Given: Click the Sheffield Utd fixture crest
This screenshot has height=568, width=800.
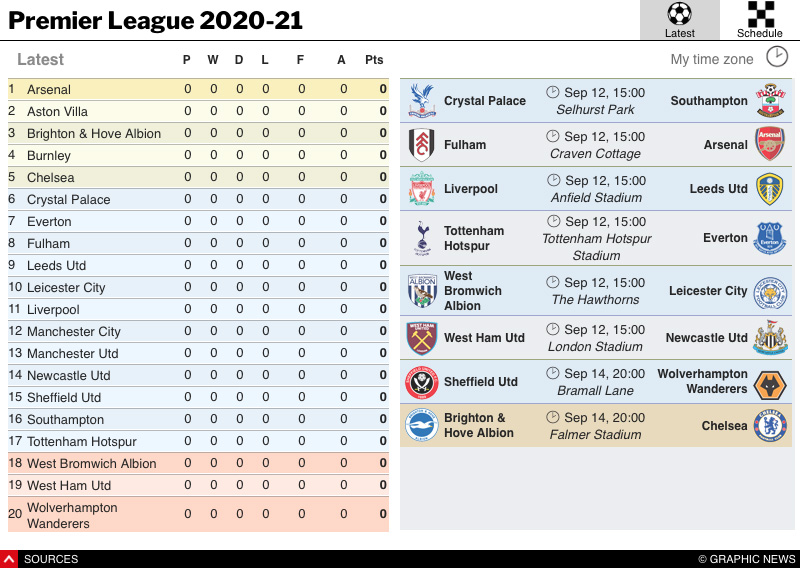Looking at the screenshot, I should point(422,382).
